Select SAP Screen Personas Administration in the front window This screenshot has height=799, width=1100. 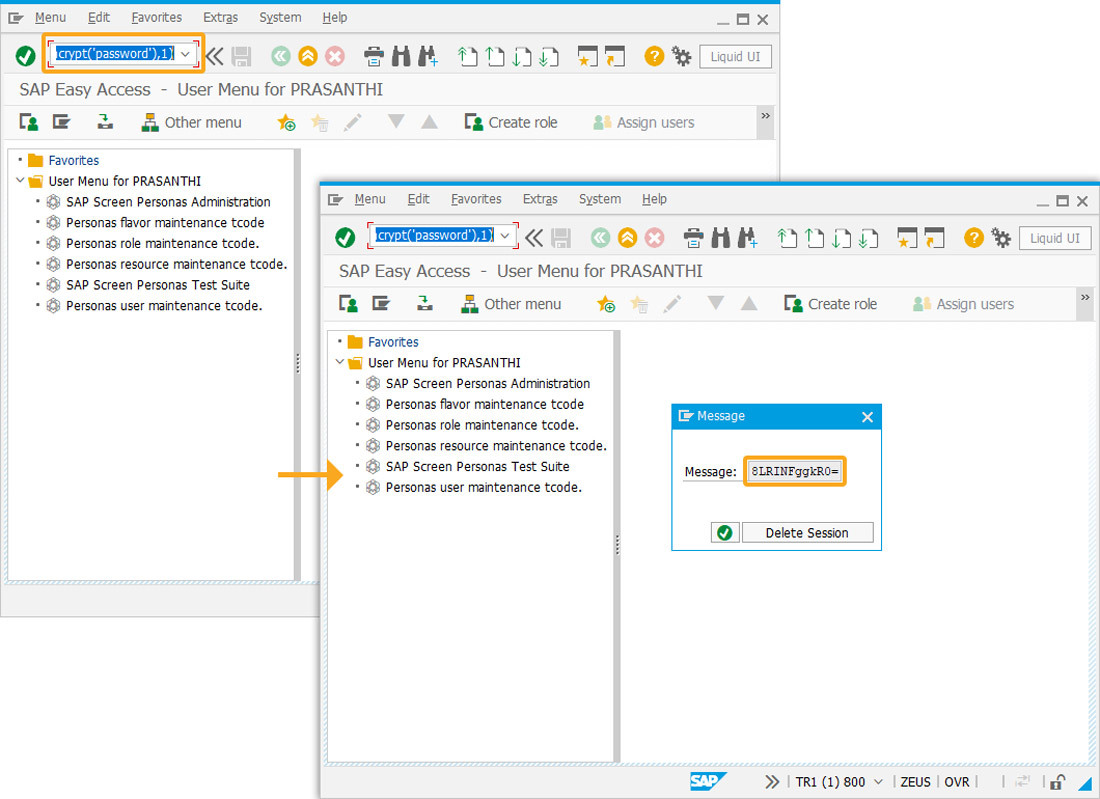(x=488, y=383)
